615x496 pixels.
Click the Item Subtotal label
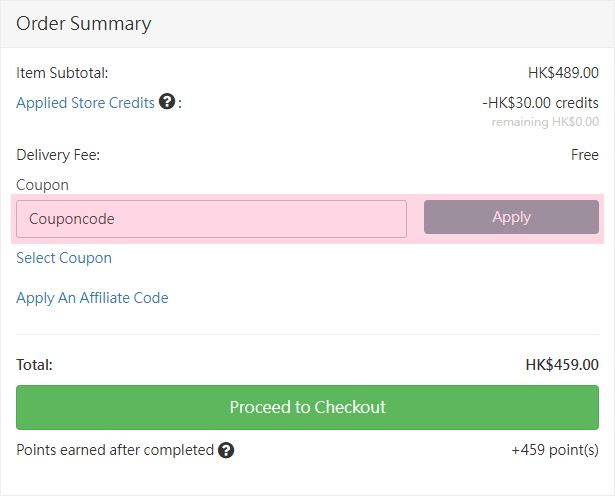click(x=62, y=73)
